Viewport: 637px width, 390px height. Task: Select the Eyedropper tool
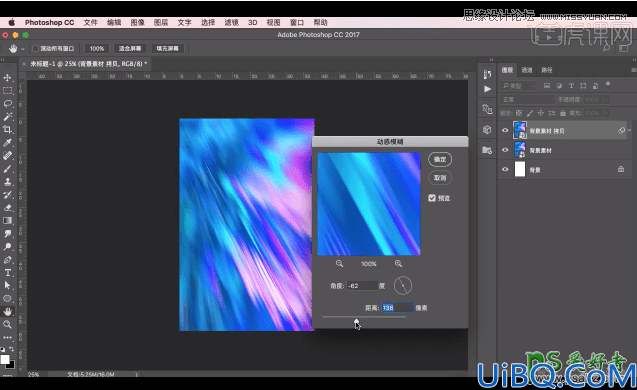[7, 143]
